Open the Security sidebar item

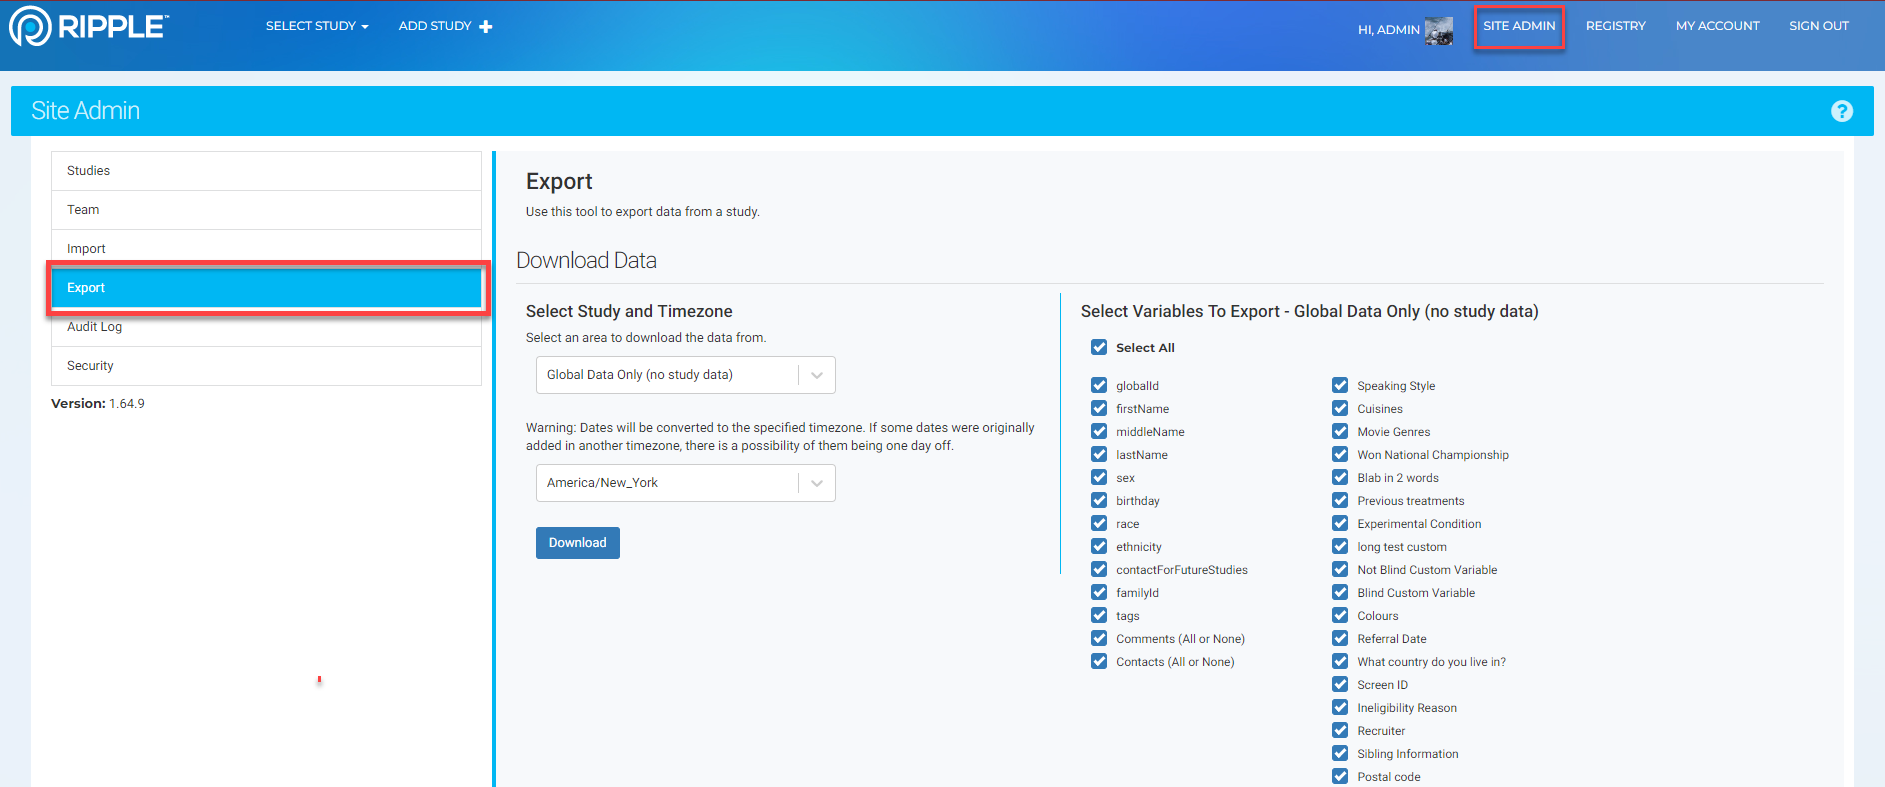click(x=90, y=366)
